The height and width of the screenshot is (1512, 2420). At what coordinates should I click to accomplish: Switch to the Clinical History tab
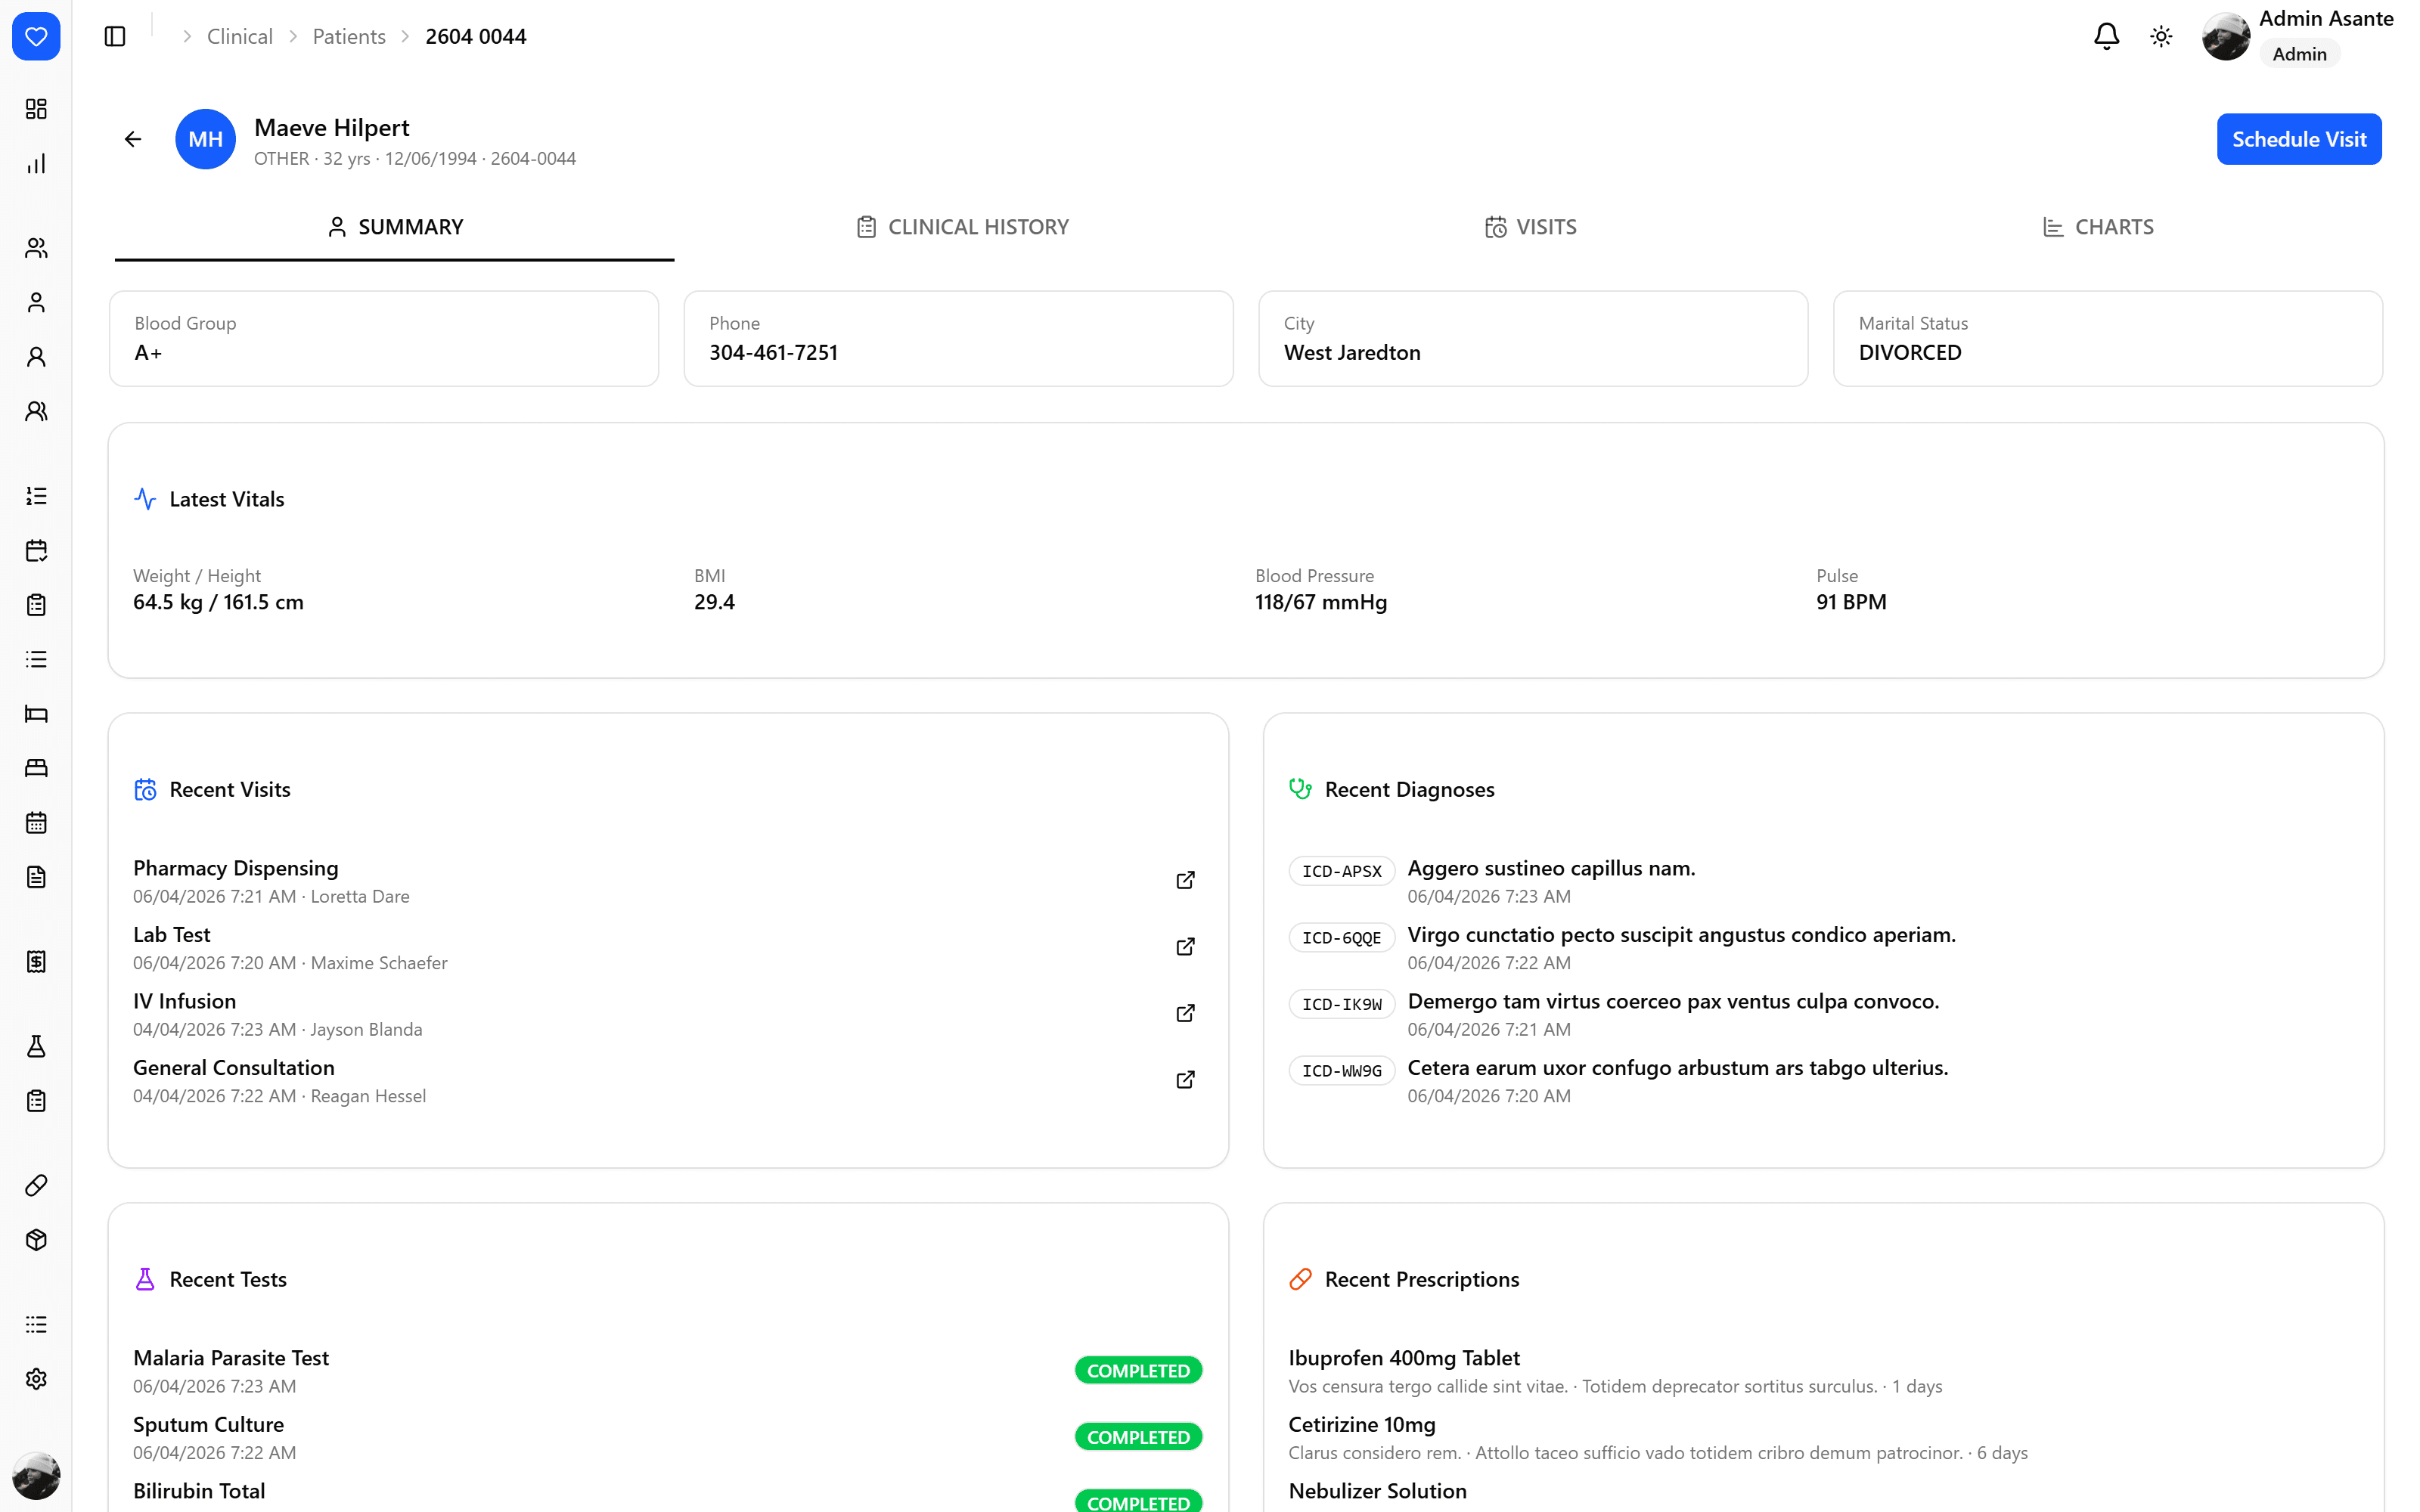963,227
